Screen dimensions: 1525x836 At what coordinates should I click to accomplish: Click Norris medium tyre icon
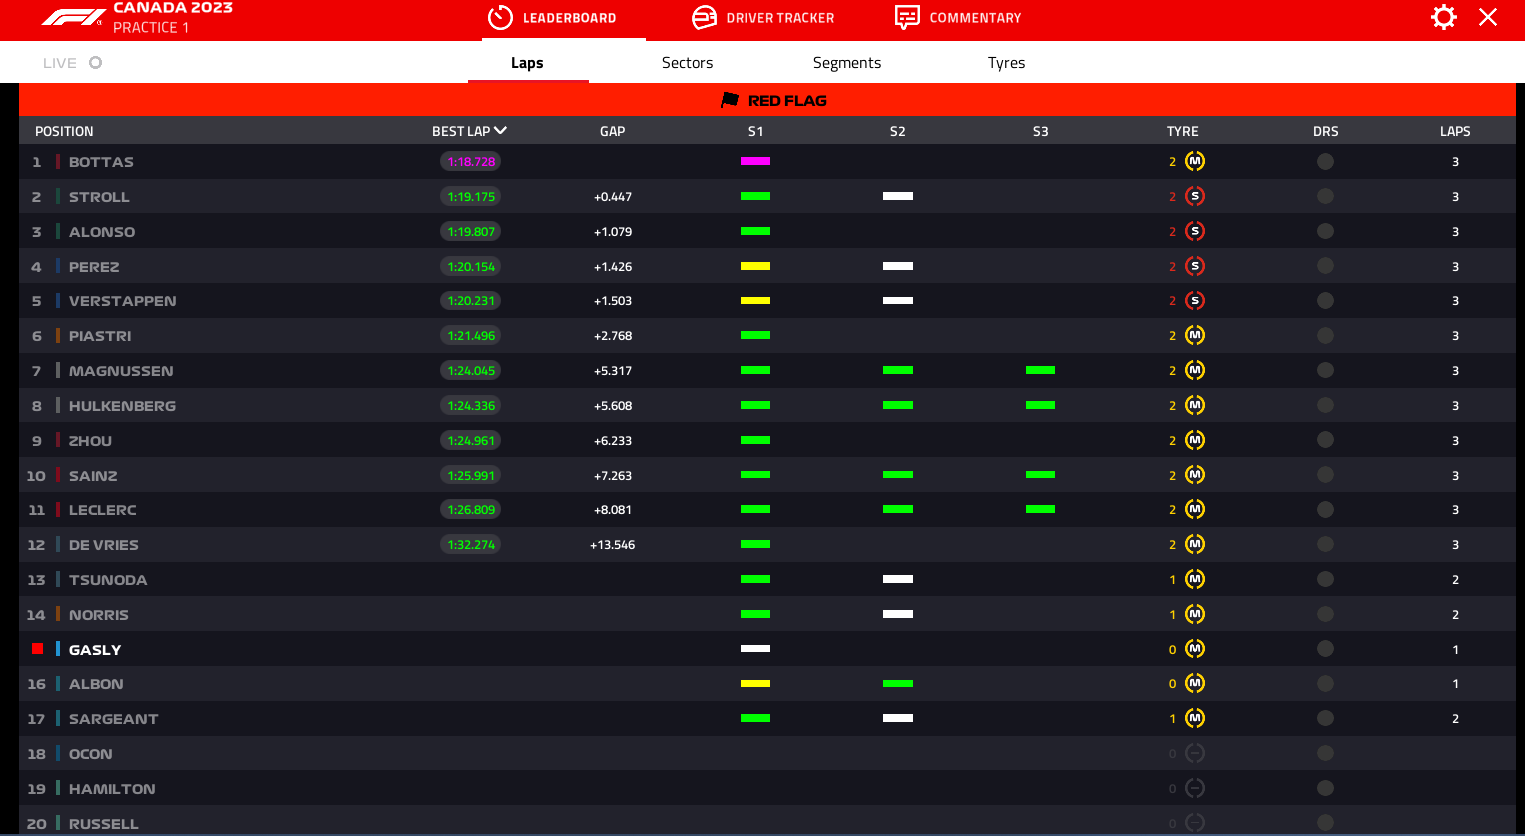pos(1195,614)
